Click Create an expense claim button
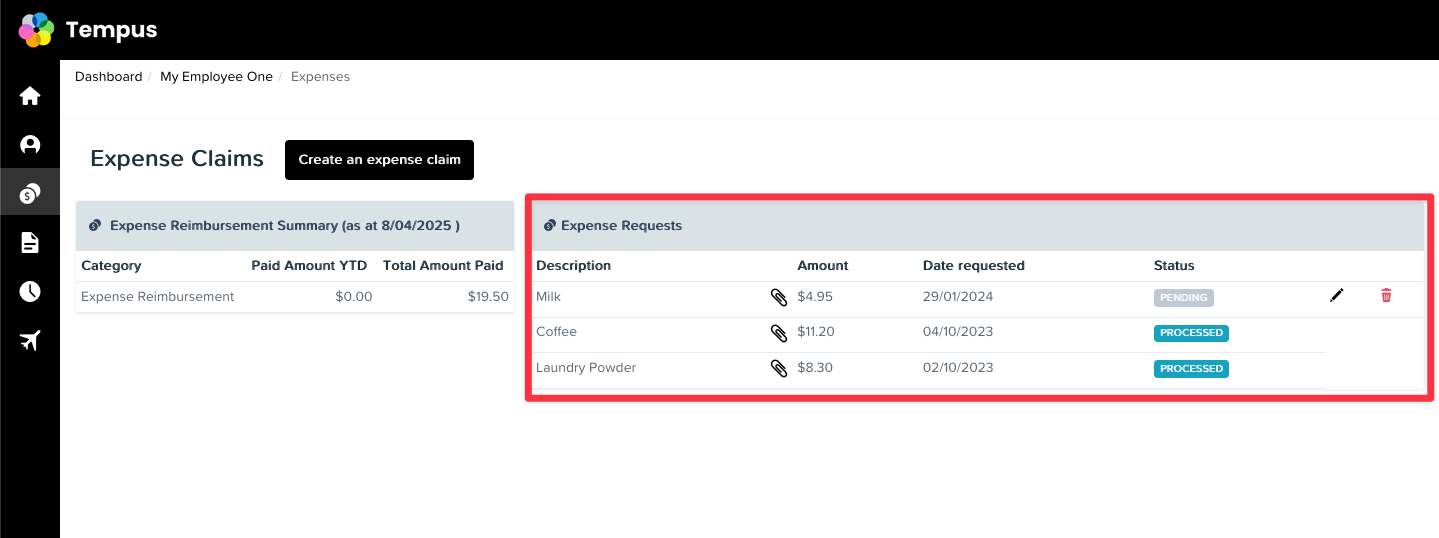Viewport: 1439px width, 538px height. click(379, 160)
